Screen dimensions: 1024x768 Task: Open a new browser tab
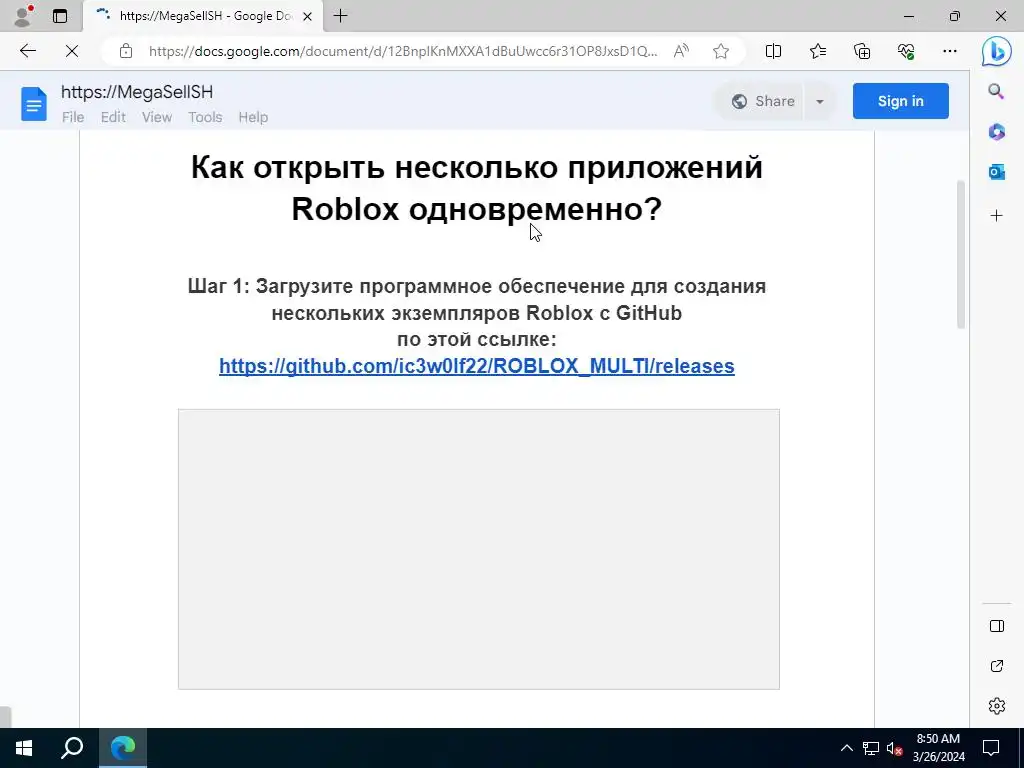(x=340, y=16)
